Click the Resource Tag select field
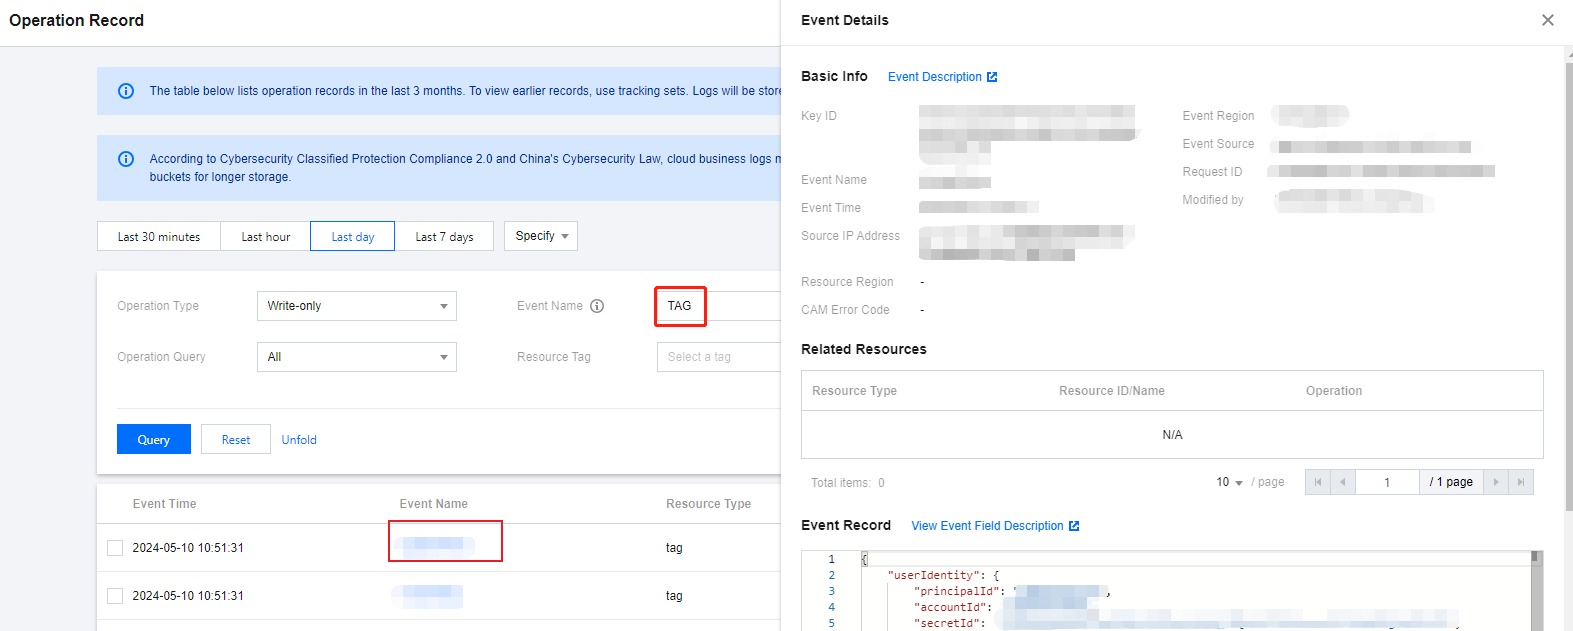This screenshot has height=631, width=1573. point(718,357)
